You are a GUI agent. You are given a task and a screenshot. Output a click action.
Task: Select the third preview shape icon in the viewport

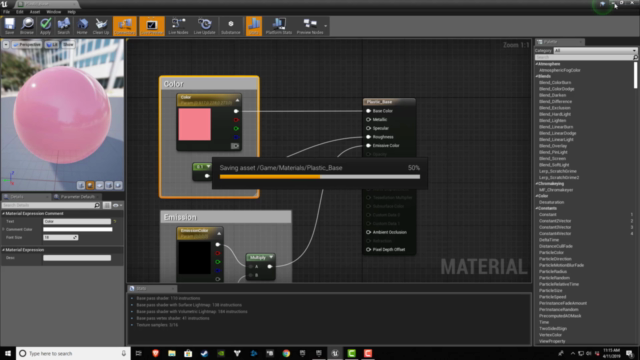tap(100, 185)
